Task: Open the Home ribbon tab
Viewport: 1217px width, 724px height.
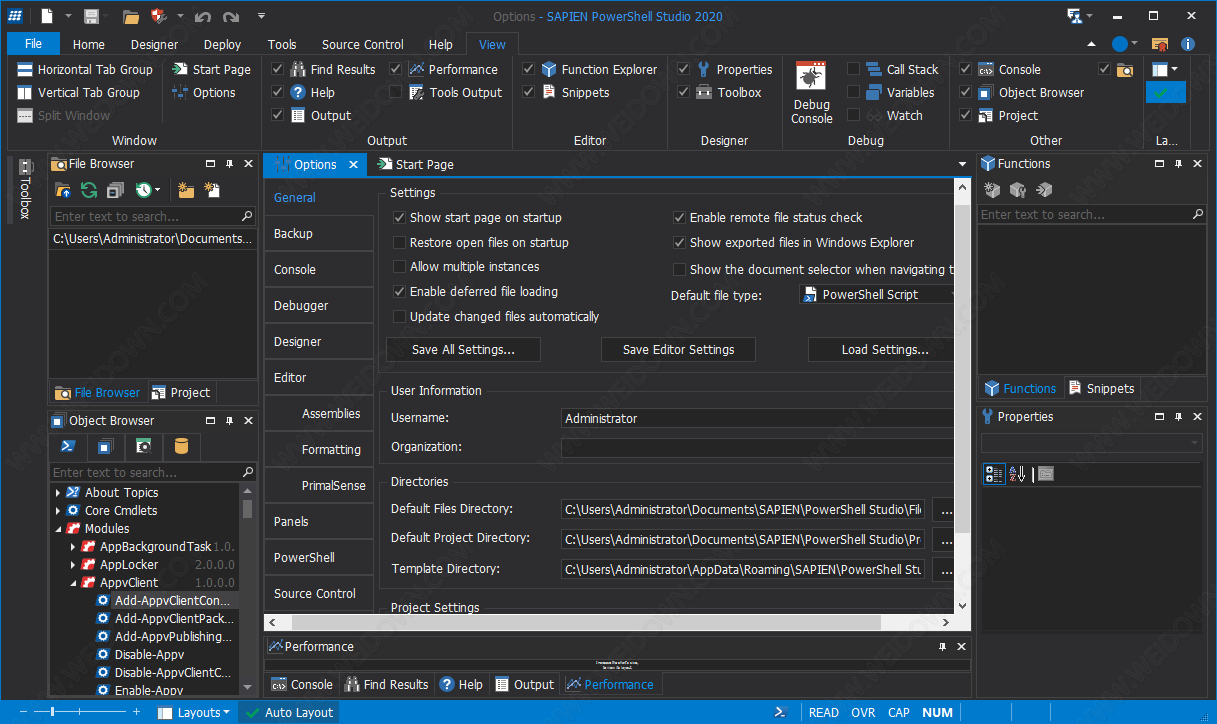Action: (88, 44)
